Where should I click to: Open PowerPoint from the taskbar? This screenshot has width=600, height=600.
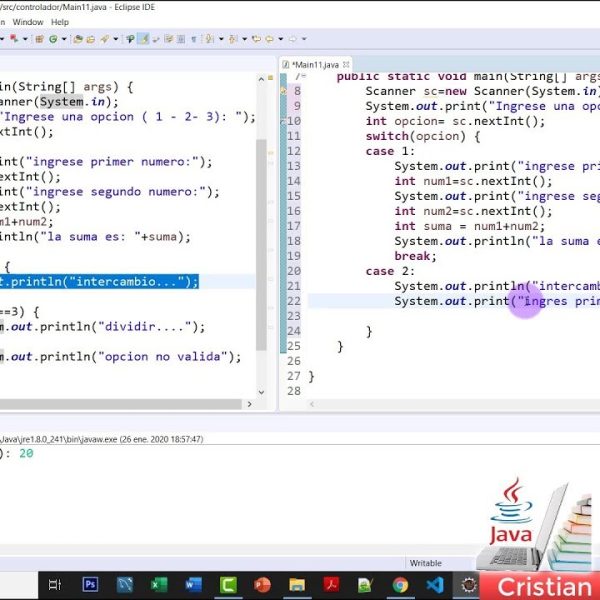(263, 585)
